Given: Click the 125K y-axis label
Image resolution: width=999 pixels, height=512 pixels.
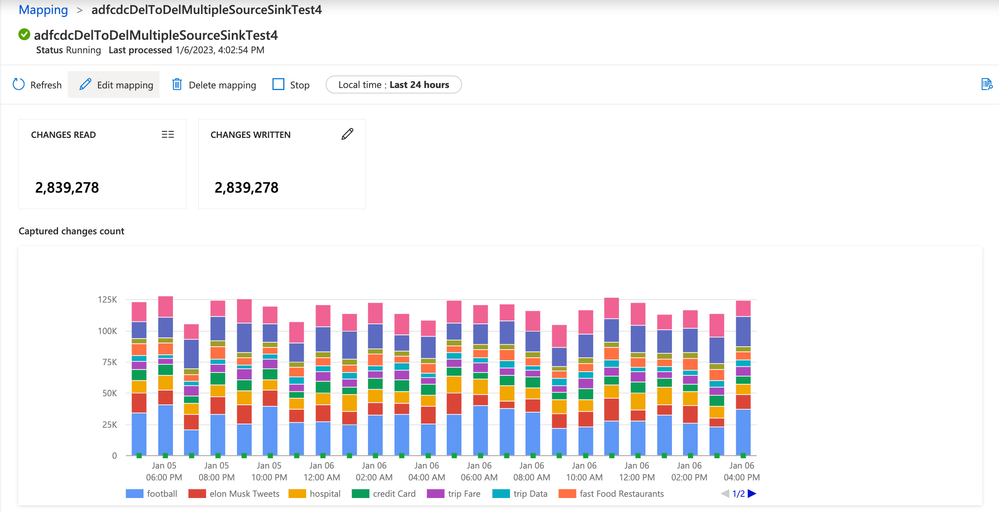Looking at the screenshot, I should [107, 299].
